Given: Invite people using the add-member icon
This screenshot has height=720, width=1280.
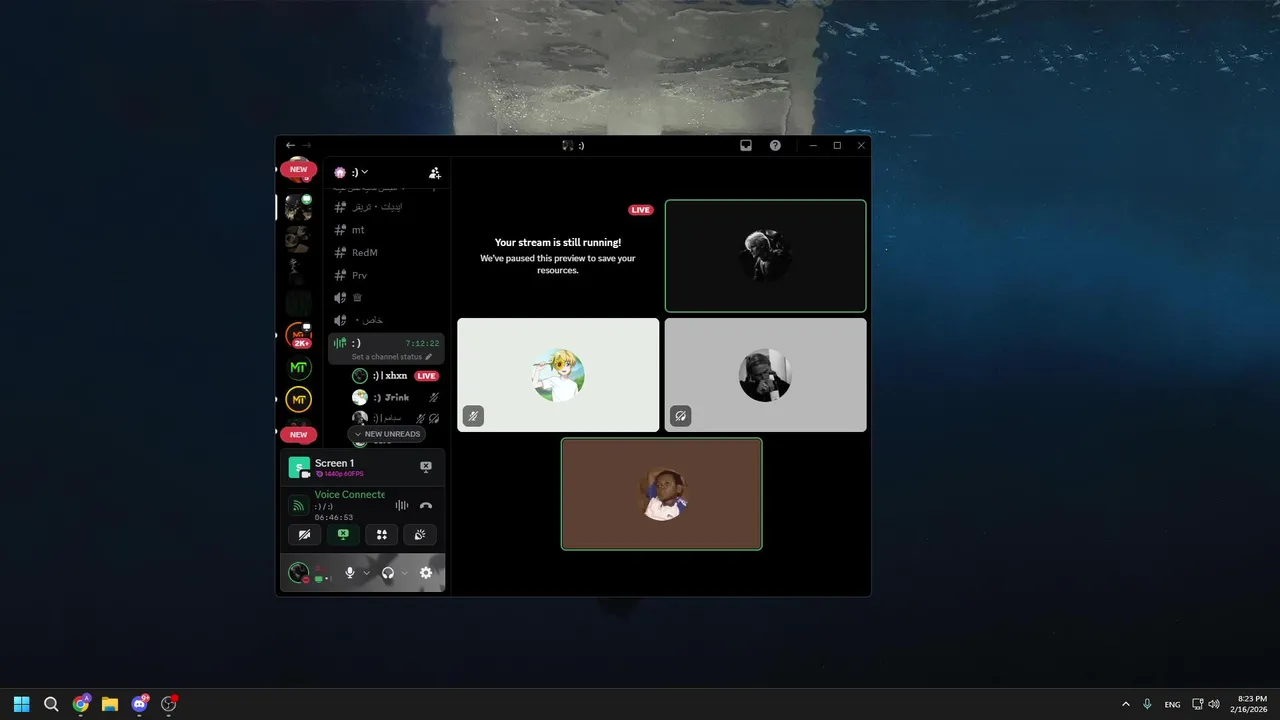Looking at the screenshot, I should [434, 172].
